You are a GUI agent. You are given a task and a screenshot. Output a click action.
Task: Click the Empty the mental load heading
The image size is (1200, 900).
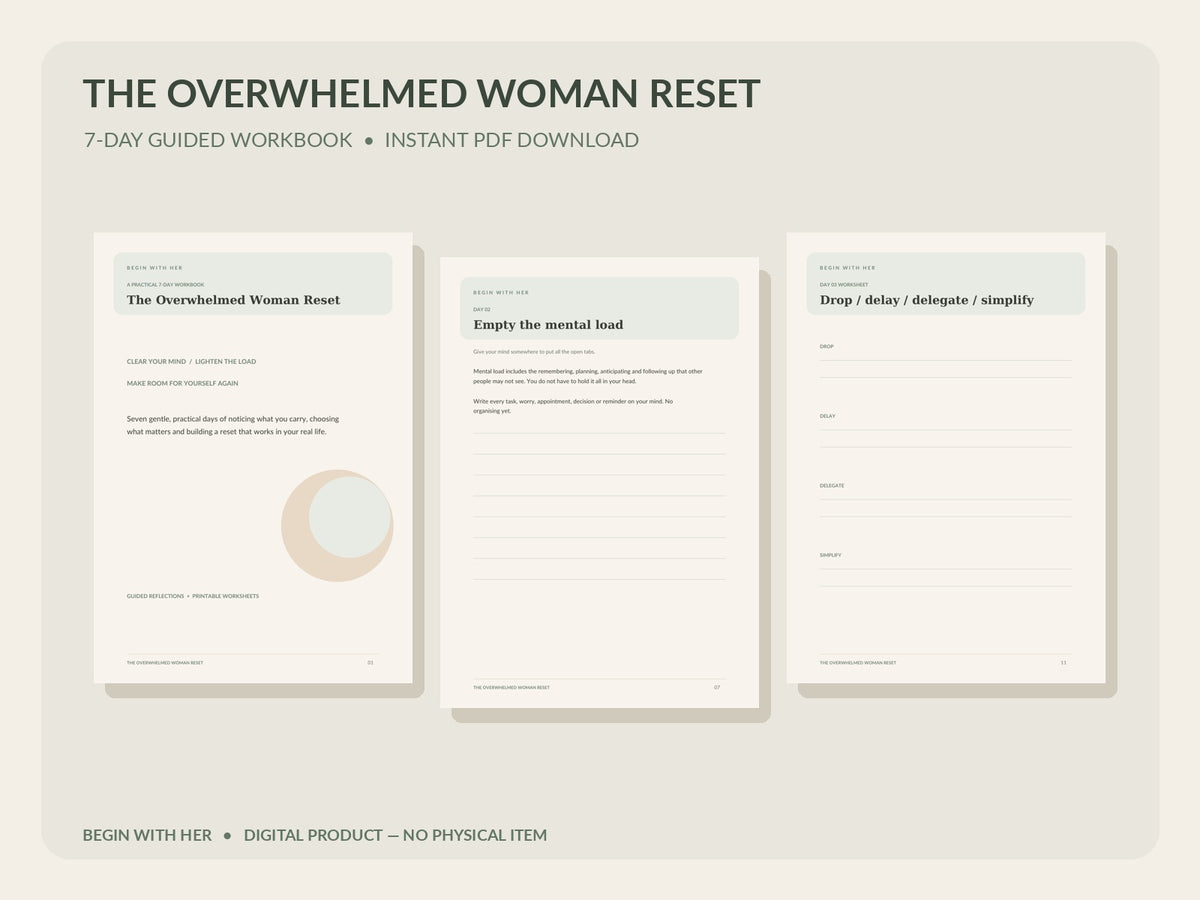click(x=548, y=325)
